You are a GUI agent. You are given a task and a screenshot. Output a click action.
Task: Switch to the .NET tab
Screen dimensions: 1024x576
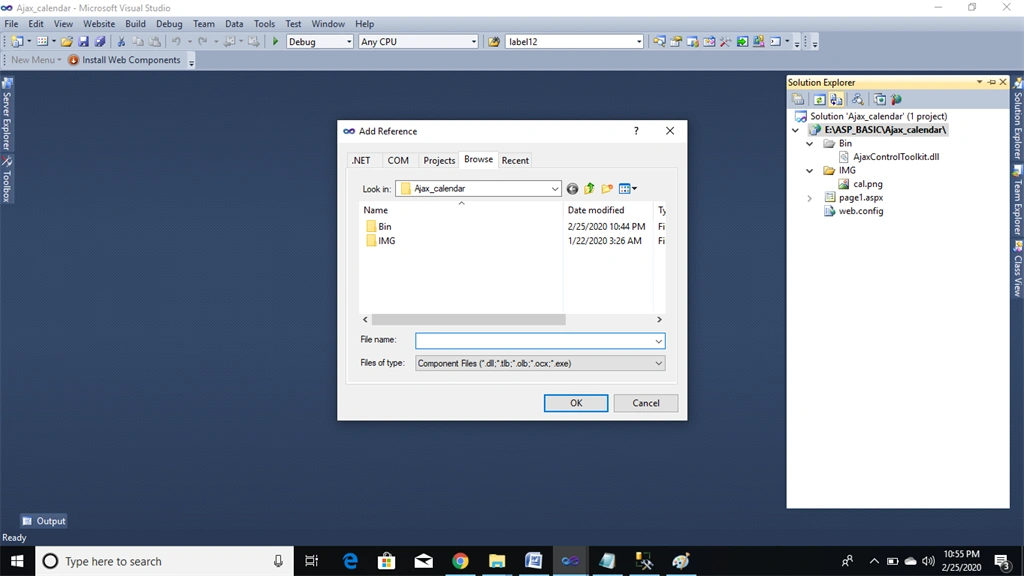pyautogui.click(x=361, y=161)
